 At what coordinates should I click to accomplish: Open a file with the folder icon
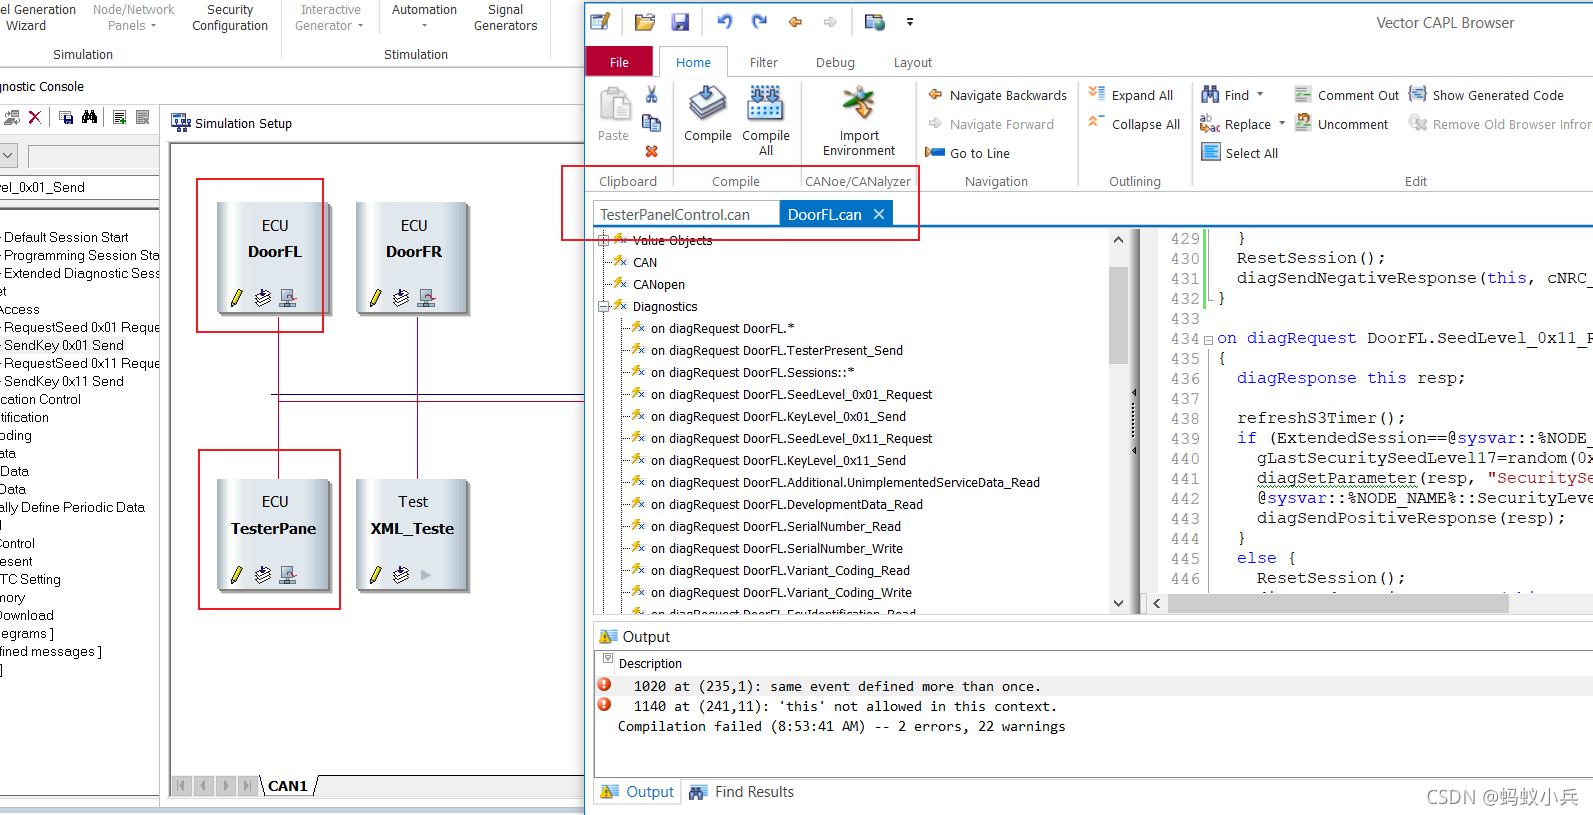[x=645, y=22]
